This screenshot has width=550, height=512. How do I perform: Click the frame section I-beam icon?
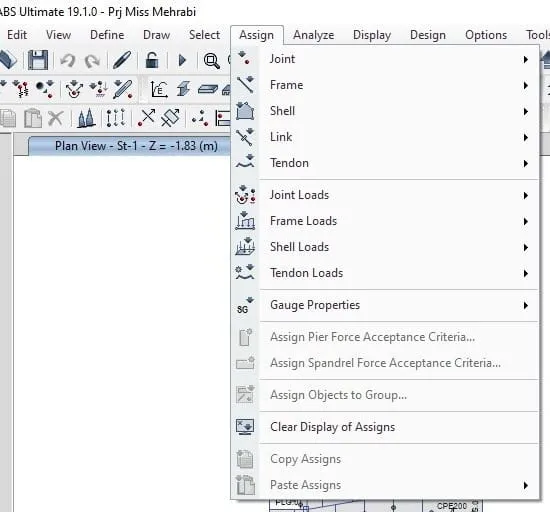pos(183,88)
